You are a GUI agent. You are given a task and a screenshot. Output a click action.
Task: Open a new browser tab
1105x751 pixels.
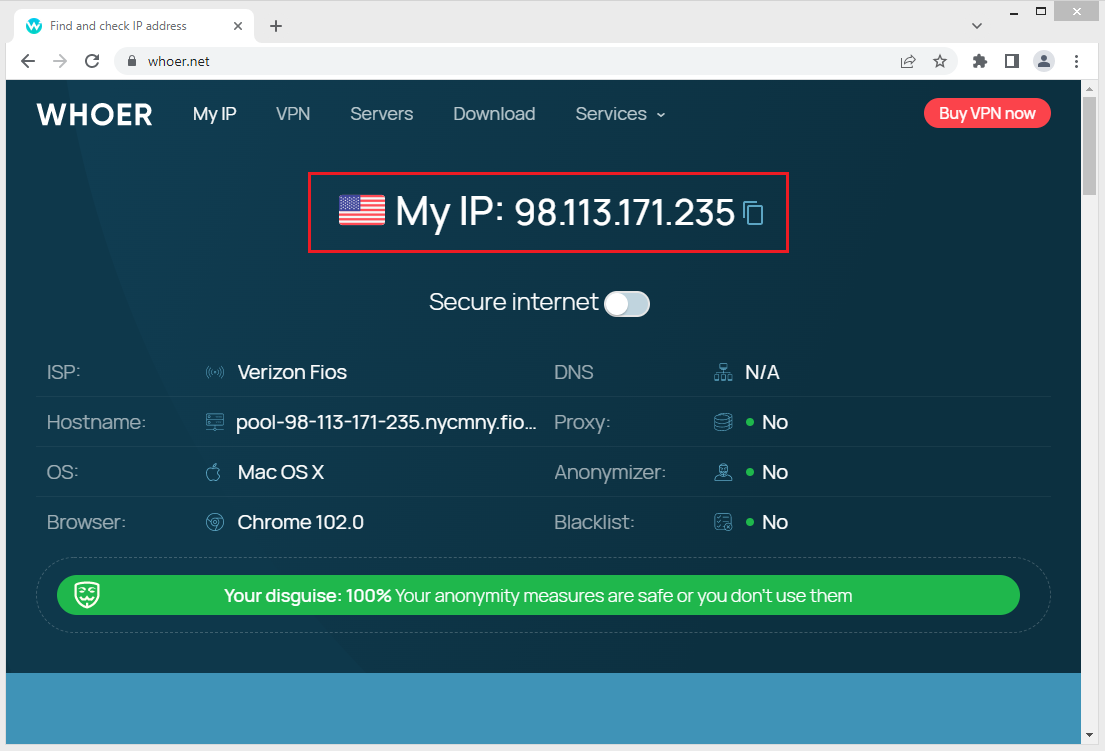click(276, 26)
